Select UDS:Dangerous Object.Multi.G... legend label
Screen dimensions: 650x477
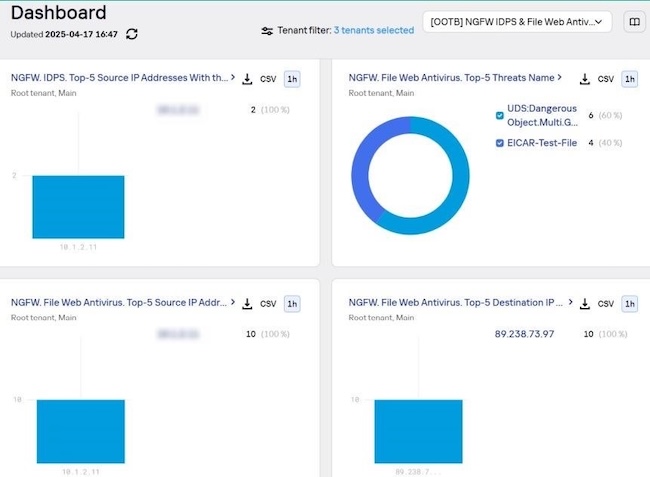pyautogui.click(x=542, y=115)
